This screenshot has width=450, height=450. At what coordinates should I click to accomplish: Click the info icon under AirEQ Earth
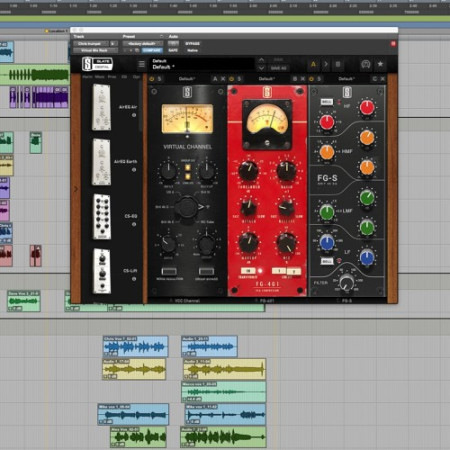[x=134, y=170]
